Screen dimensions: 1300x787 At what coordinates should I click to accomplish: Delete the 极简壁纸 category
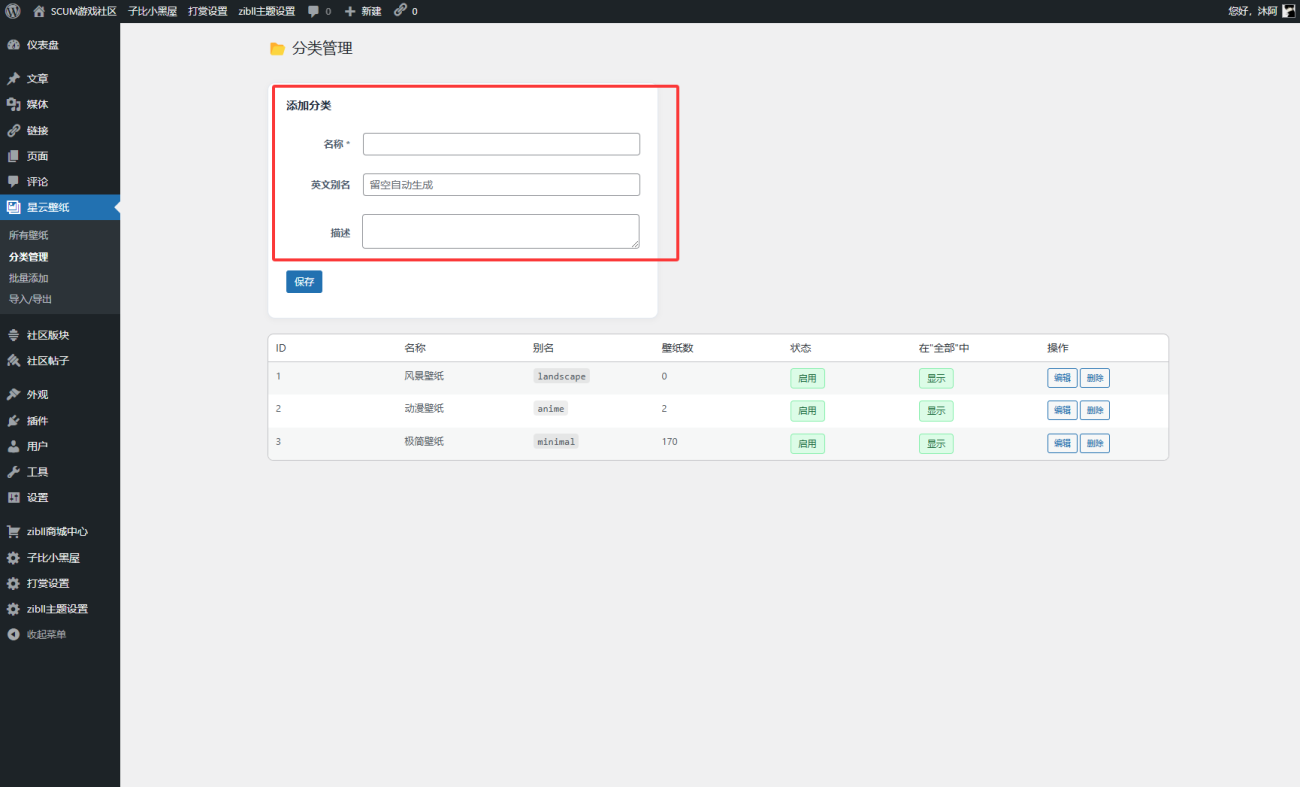pyautogui.click(x=1095, y=443)
